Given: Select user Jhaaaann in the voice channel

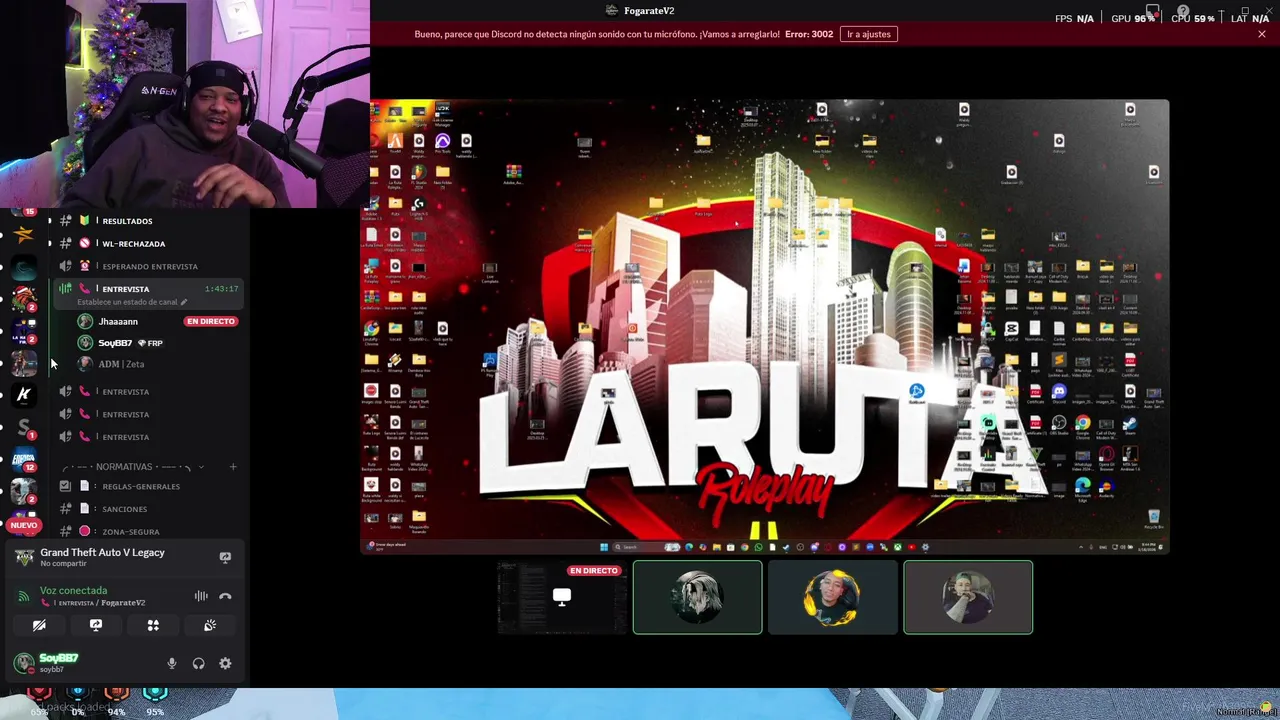Looking at the screenshot, I should 118,322.
